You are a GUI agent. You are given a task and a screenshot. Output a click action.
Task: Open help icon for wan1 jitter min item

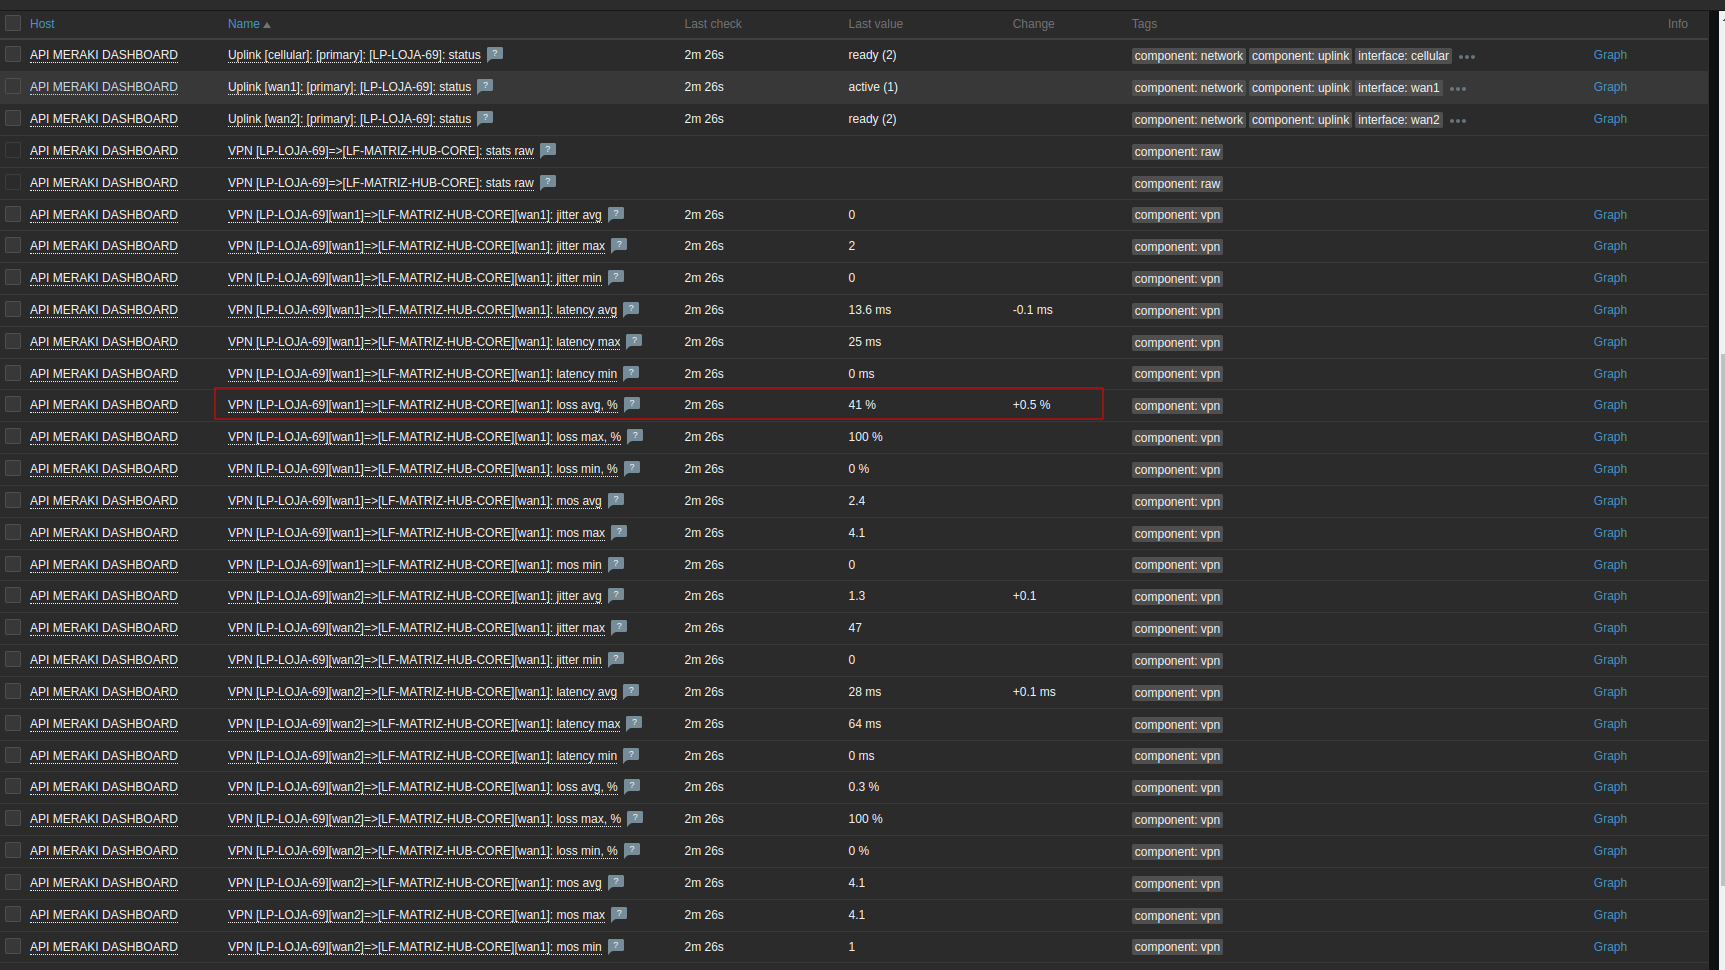point(616,277)
